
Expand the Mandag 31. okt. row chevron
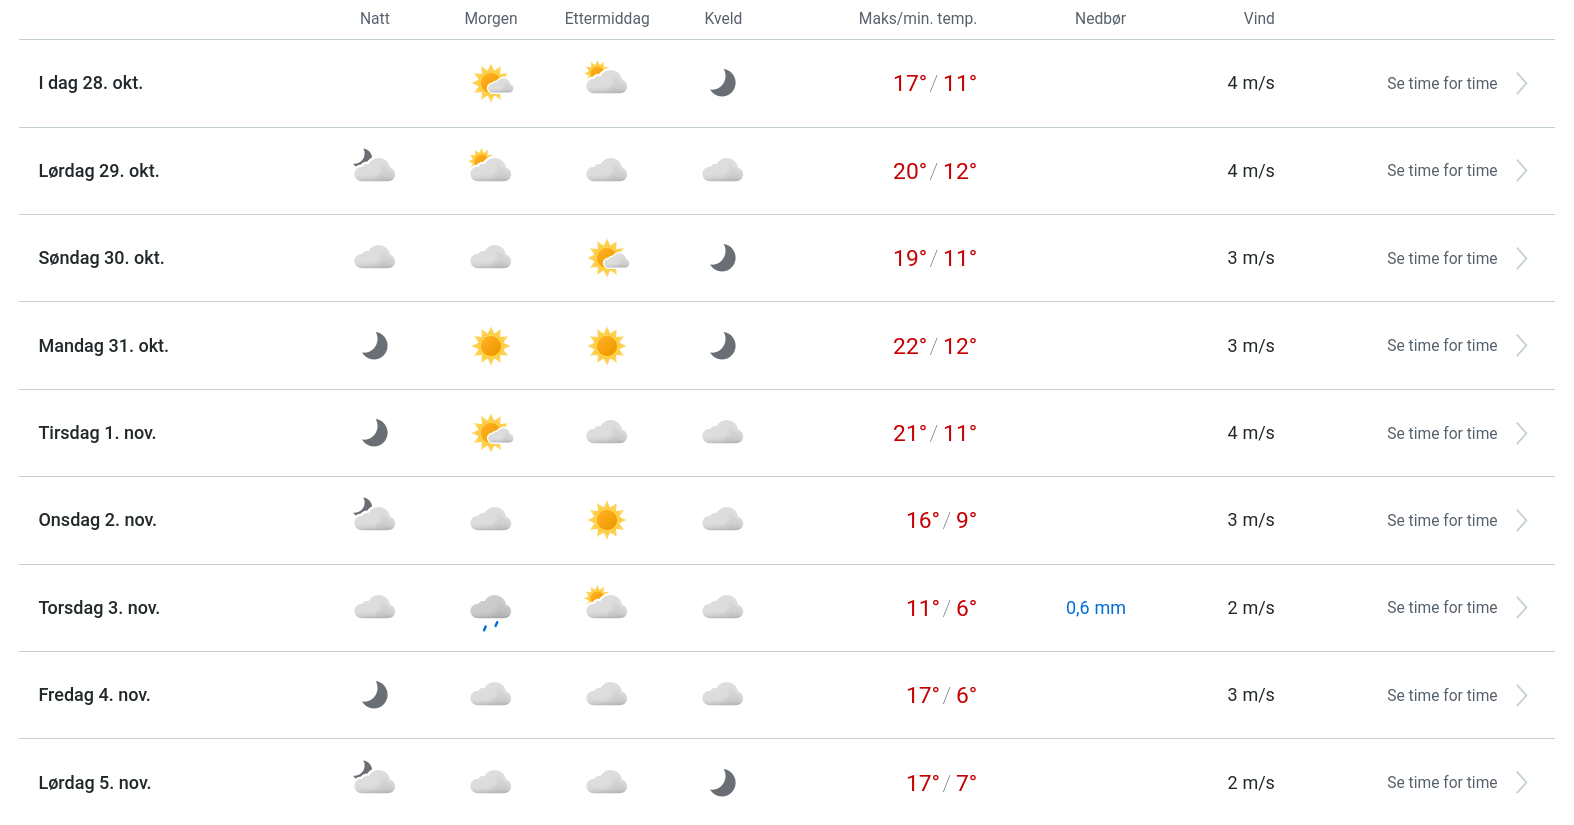(1521, 346)
